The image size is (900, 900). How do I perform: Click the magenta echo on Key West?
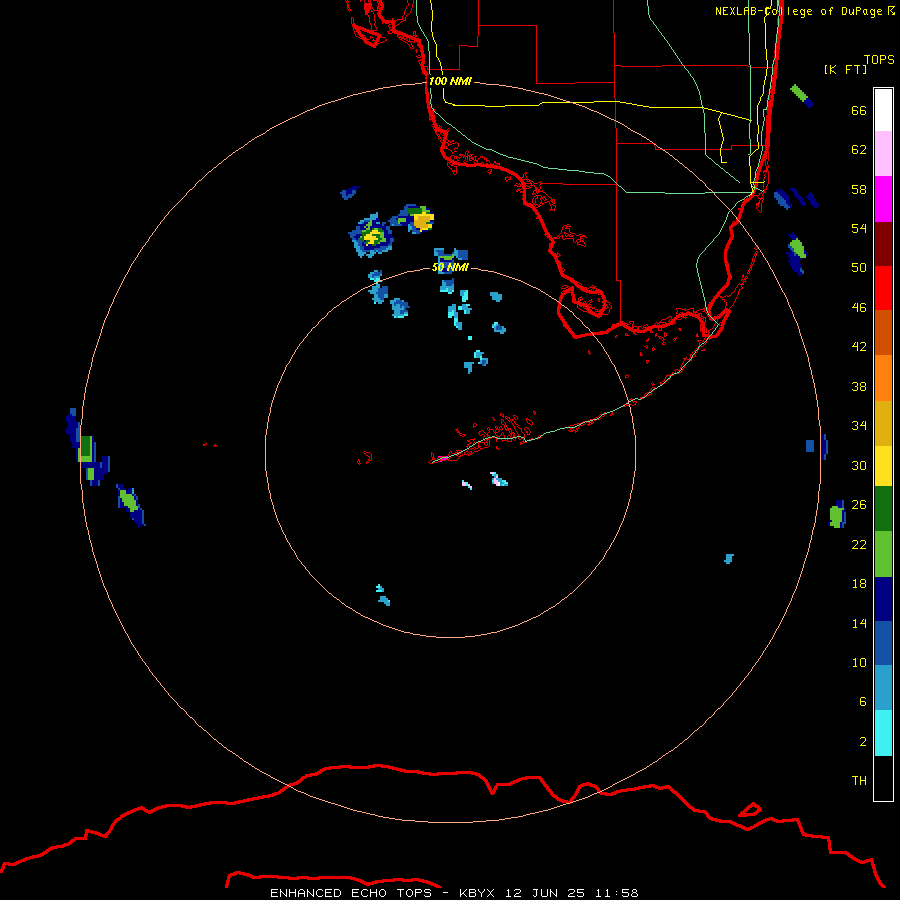(x=443, y=458)
